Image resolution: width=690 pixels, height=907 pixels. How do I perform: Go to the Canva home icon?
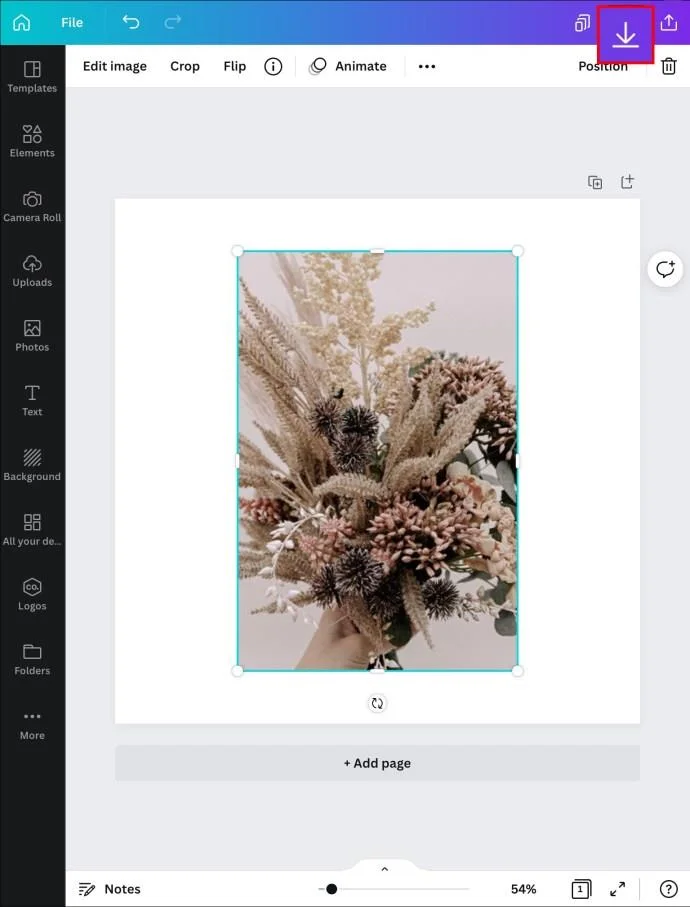coord(22,23)
